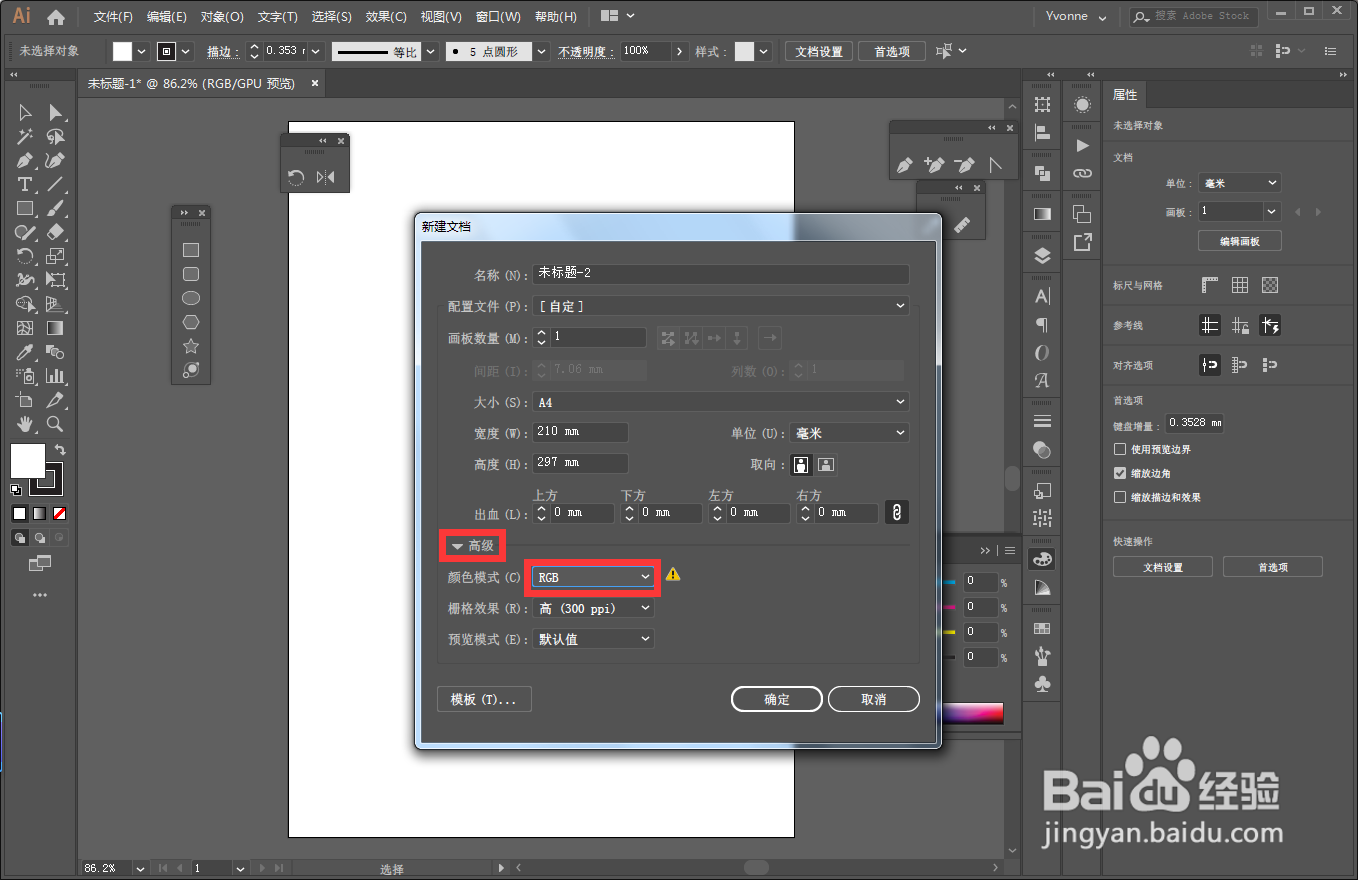
Task: Select the Line Segment tool
Action: [x=56, y=184]
